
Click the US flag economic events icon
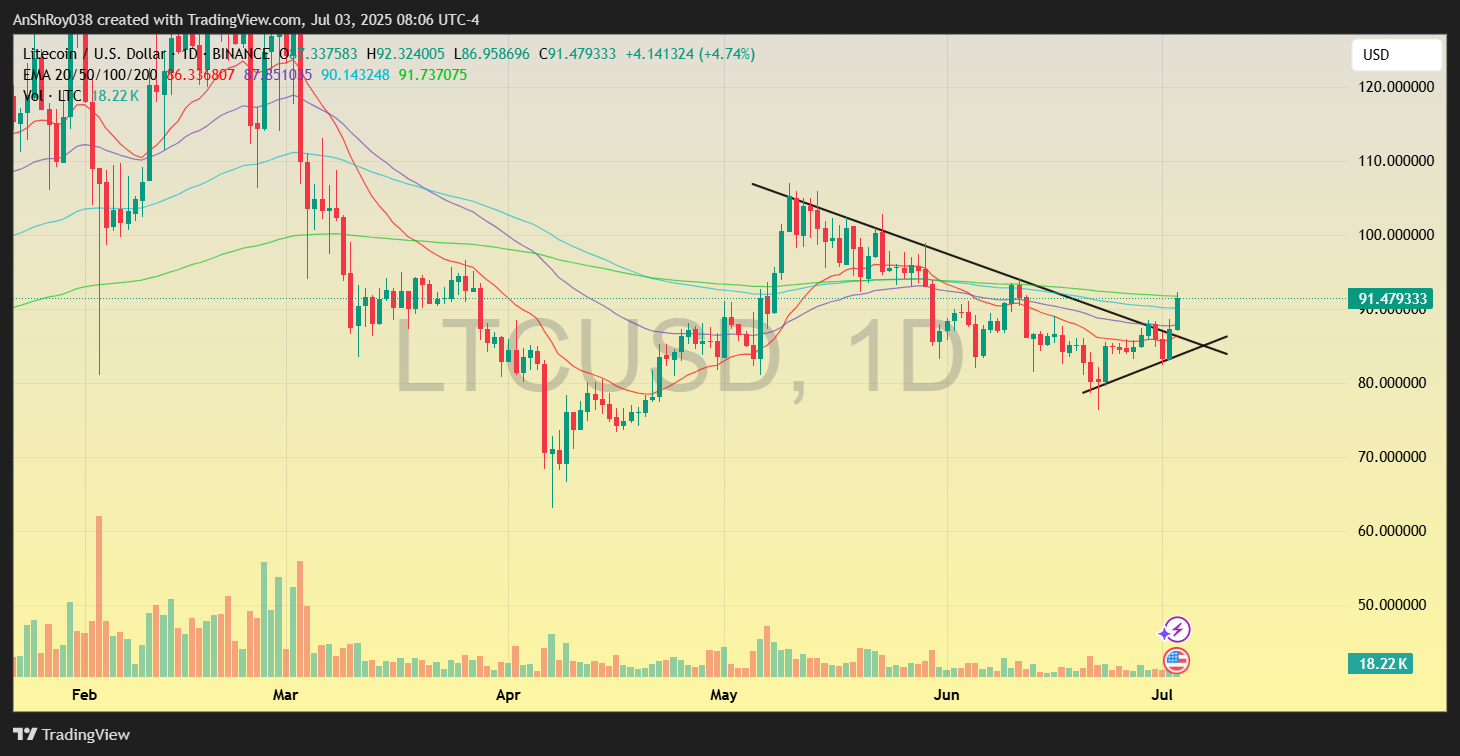tap(1176, 661)
